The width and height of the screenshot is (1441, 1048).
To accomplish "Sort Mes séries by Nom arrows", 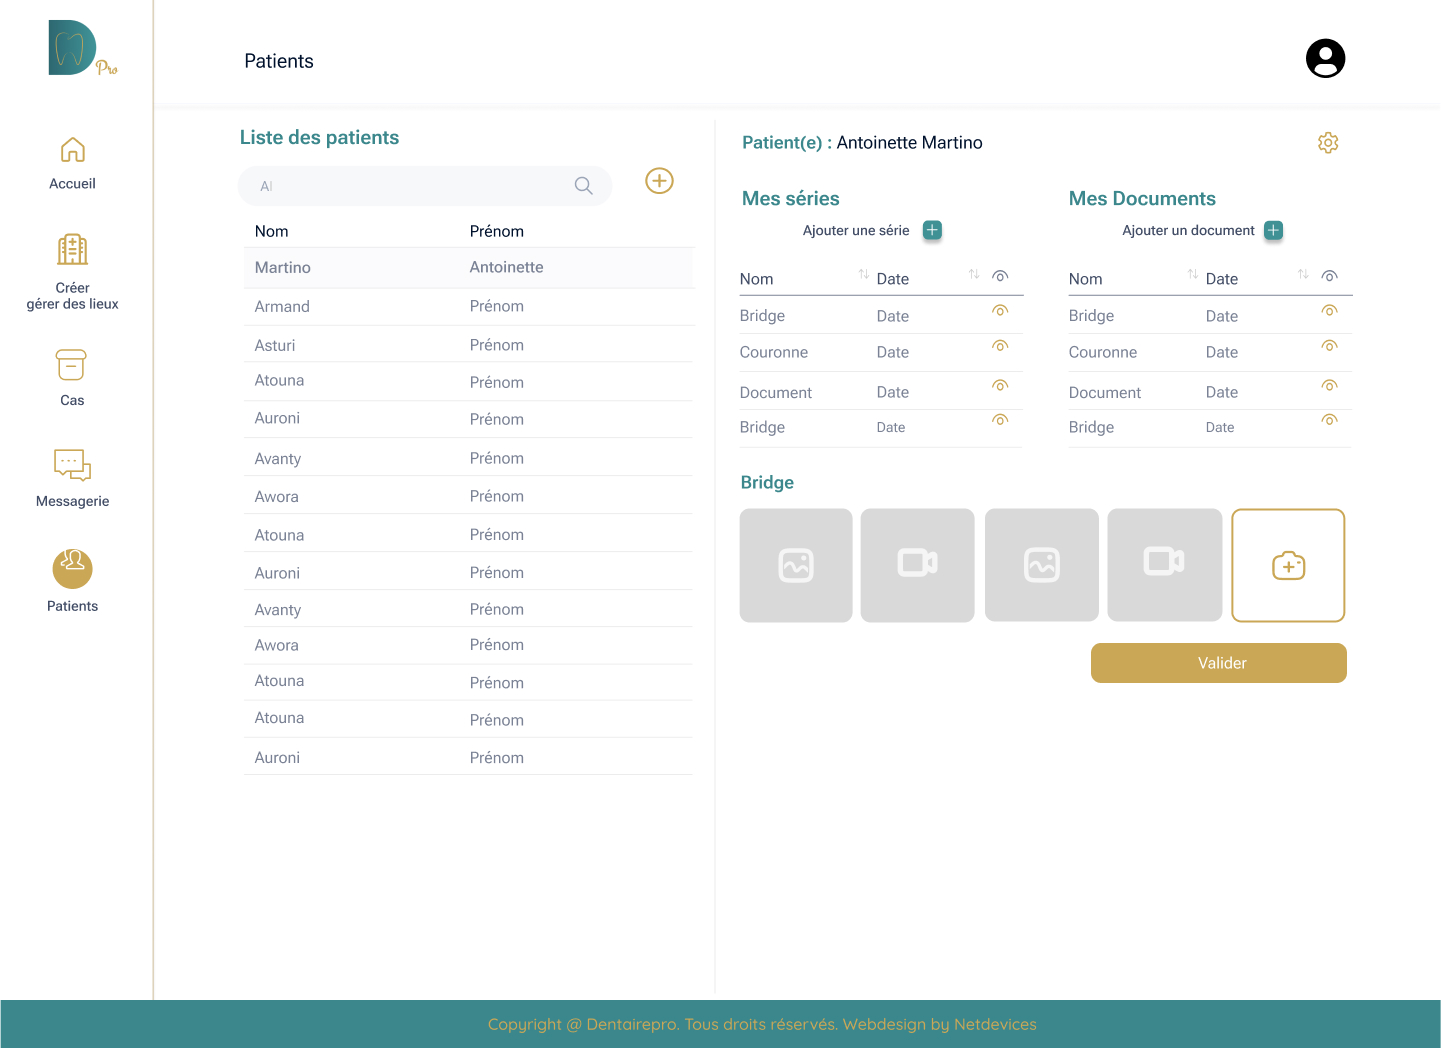I will pyautogui.click(x=863, y=274).
